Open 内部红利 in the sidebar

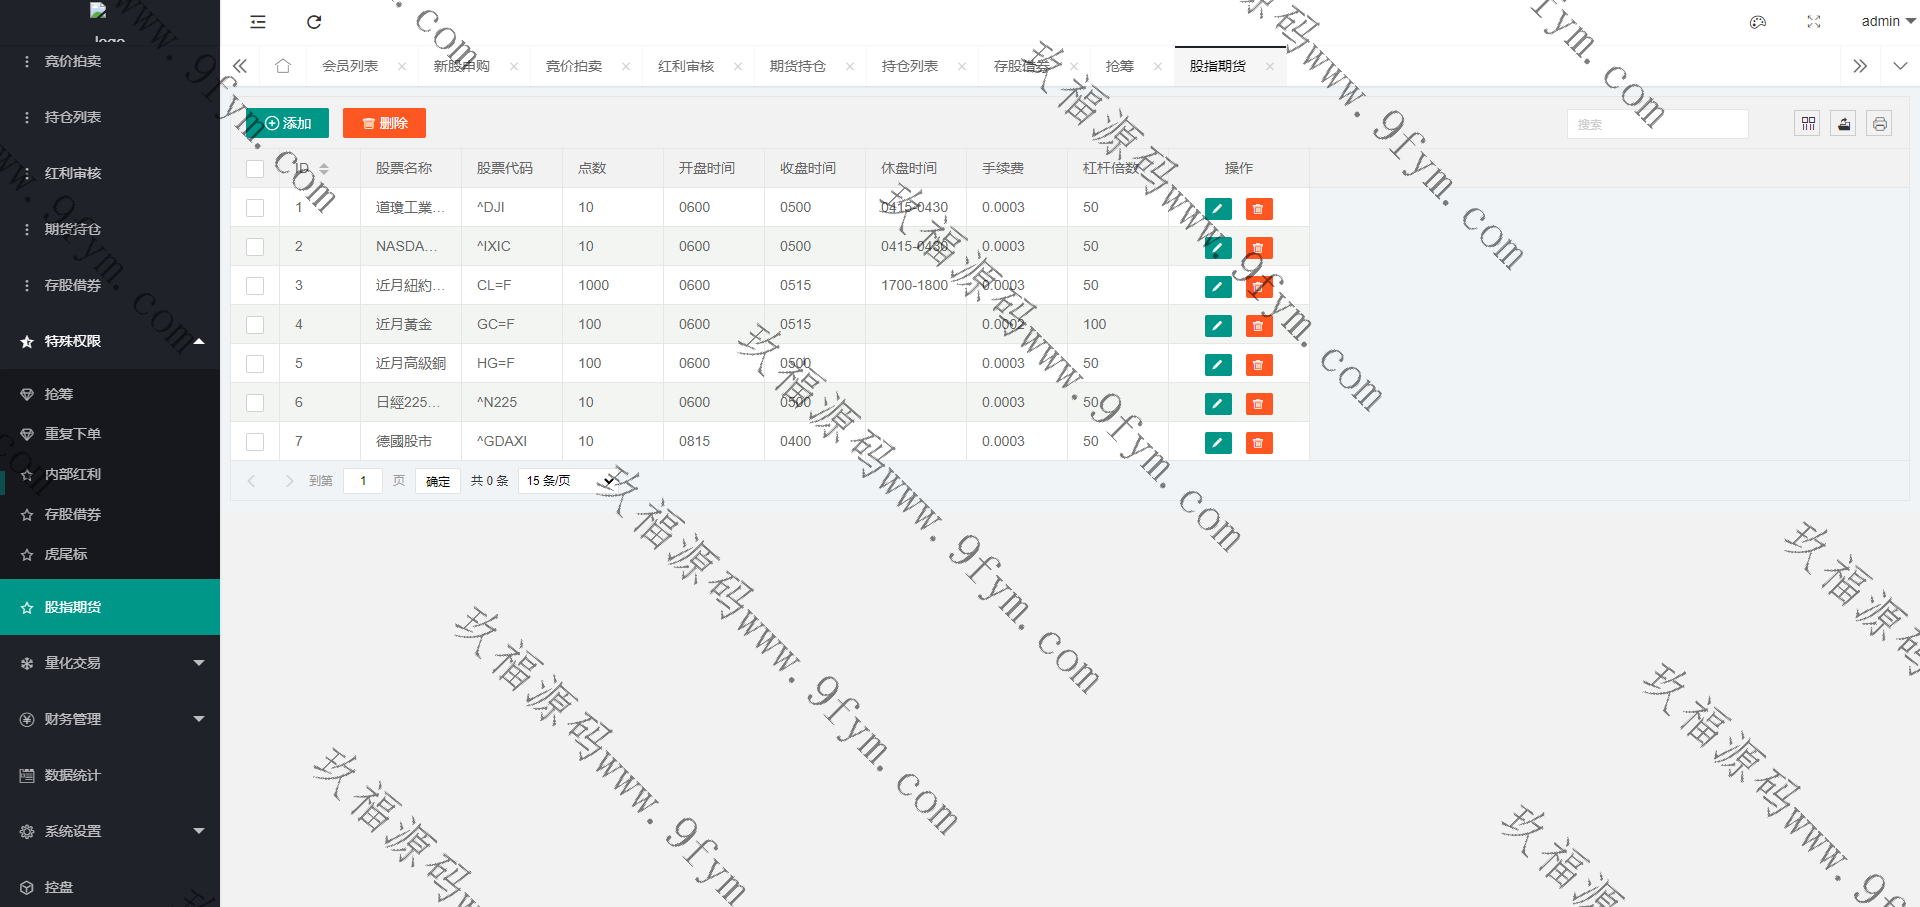pos(73,474)
